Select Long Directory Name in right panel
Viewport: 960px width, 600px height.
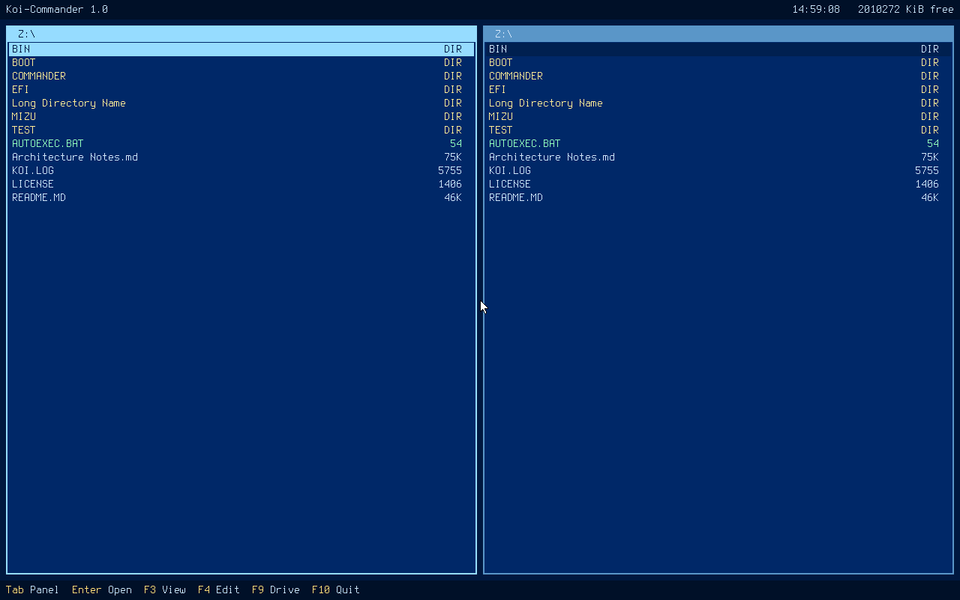pyautogui.click(x=718, y=103)
